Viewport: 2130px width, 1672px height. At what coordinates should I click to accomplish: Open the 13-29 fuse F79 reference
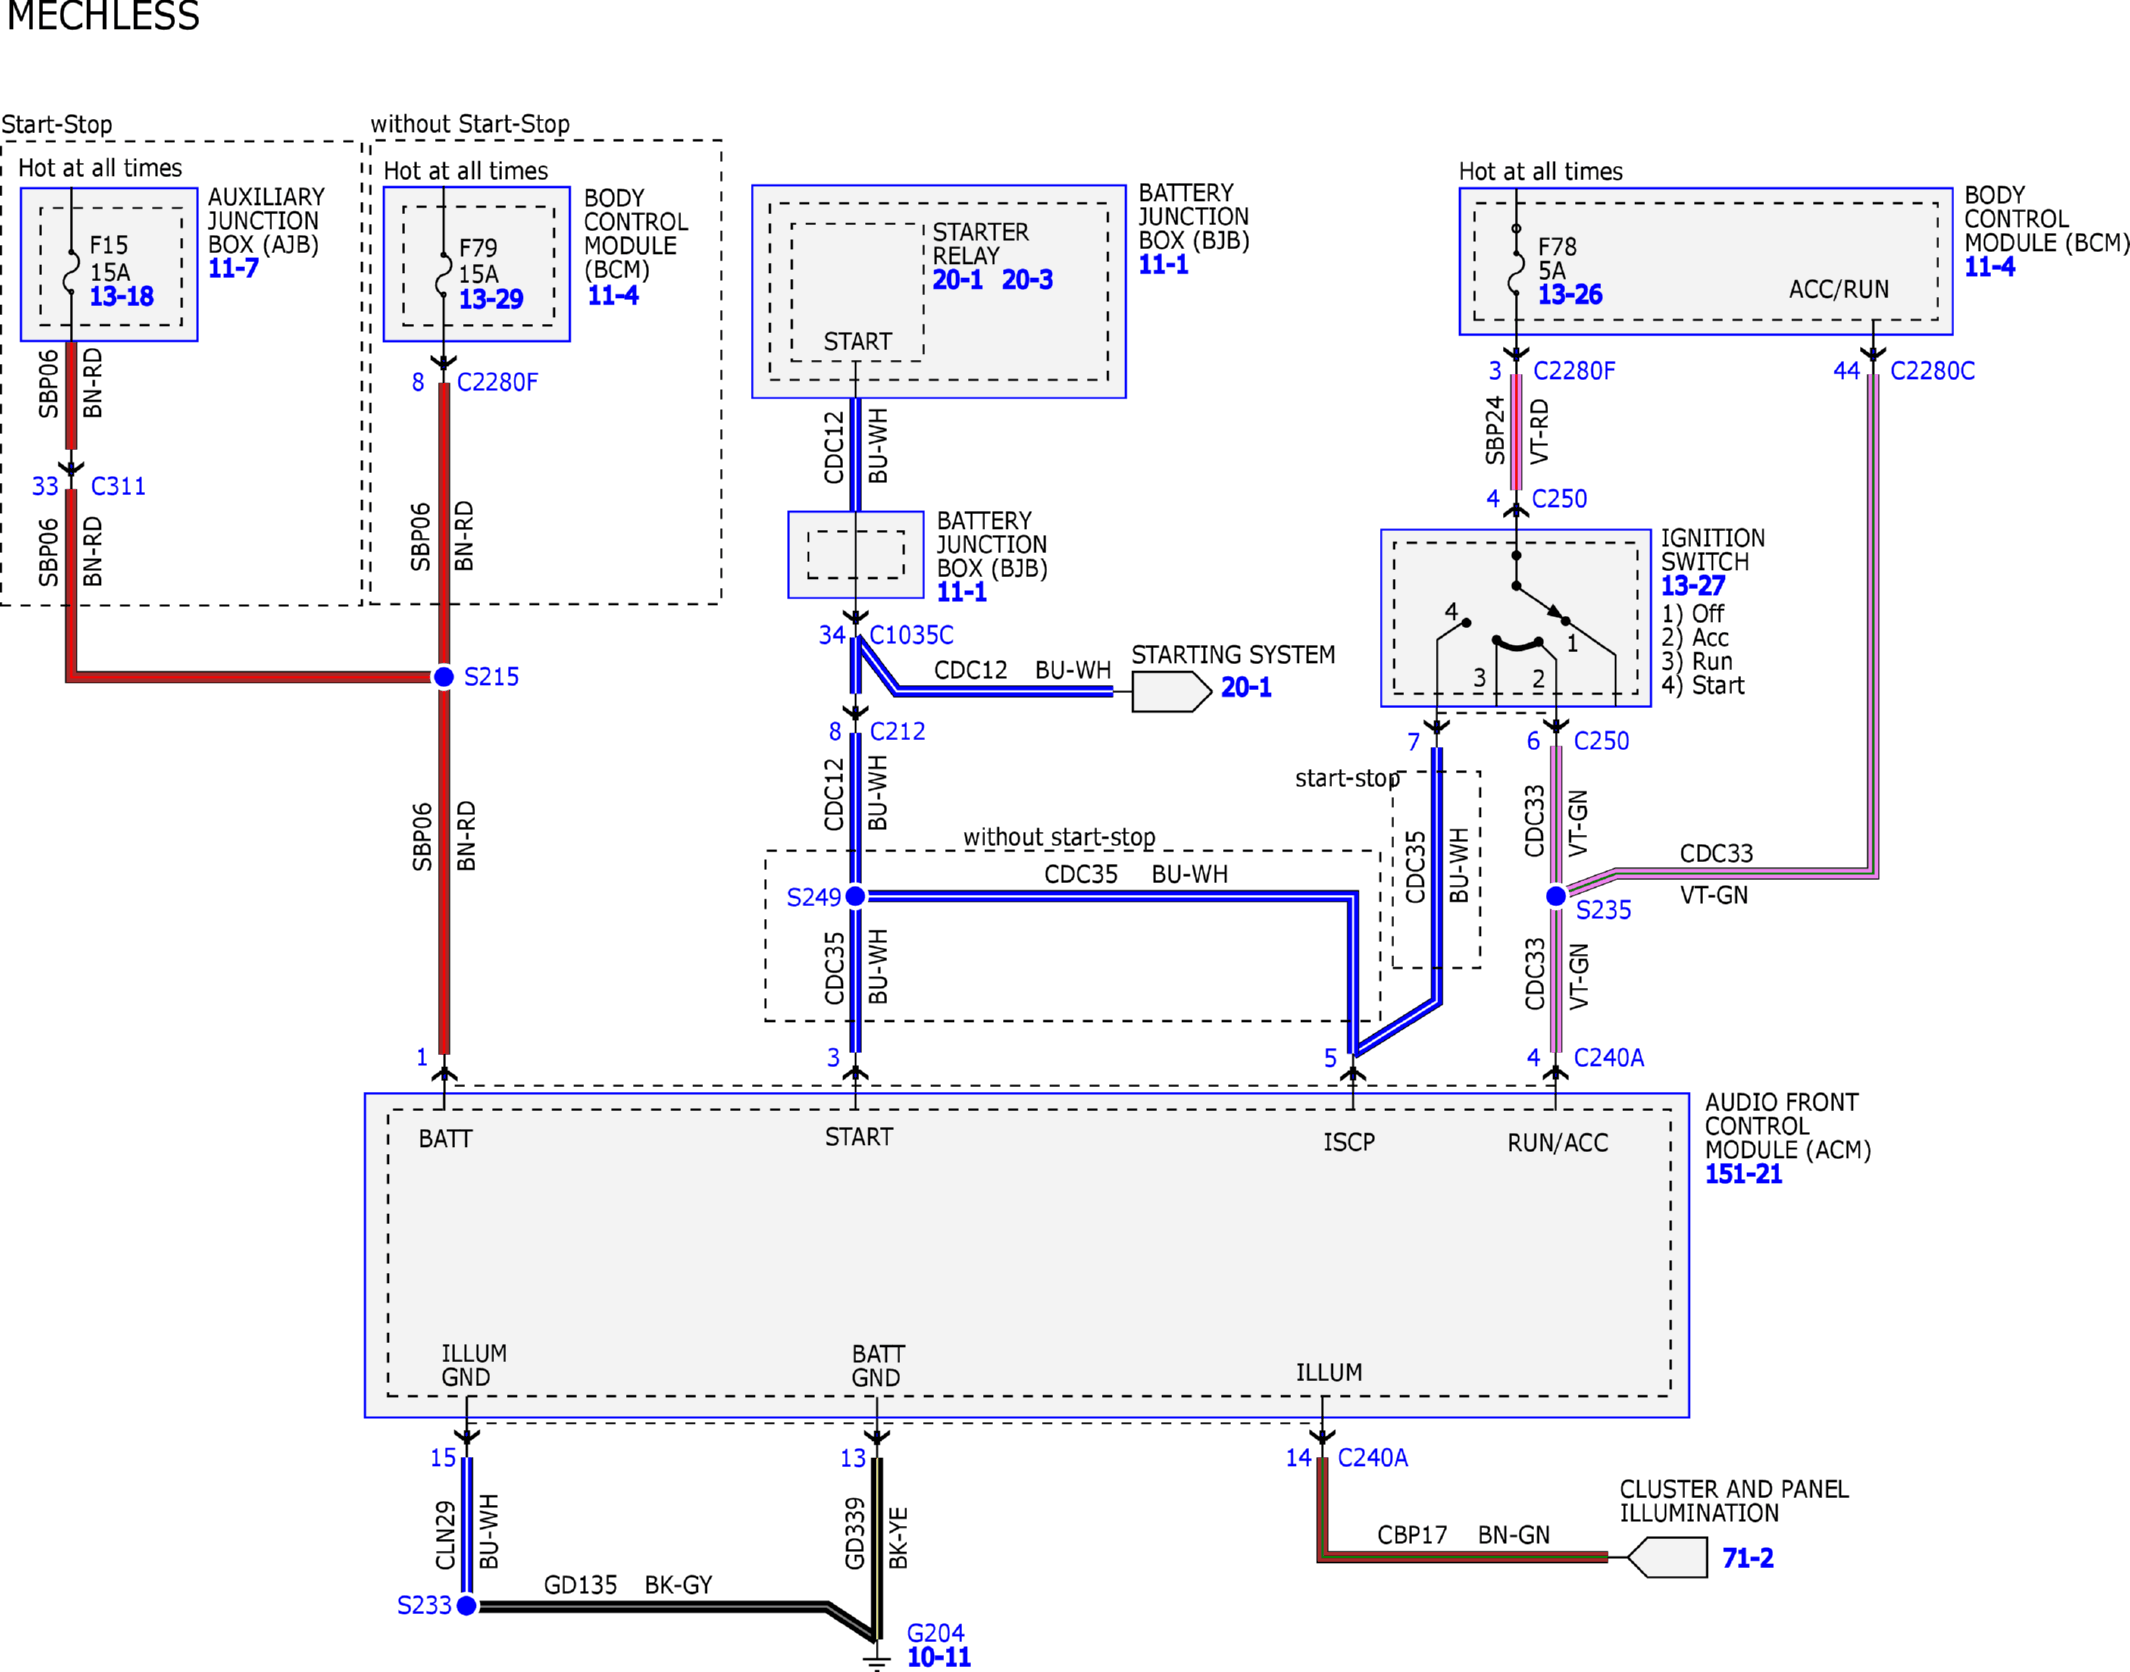pyautogui.click(x=490, y=299)
